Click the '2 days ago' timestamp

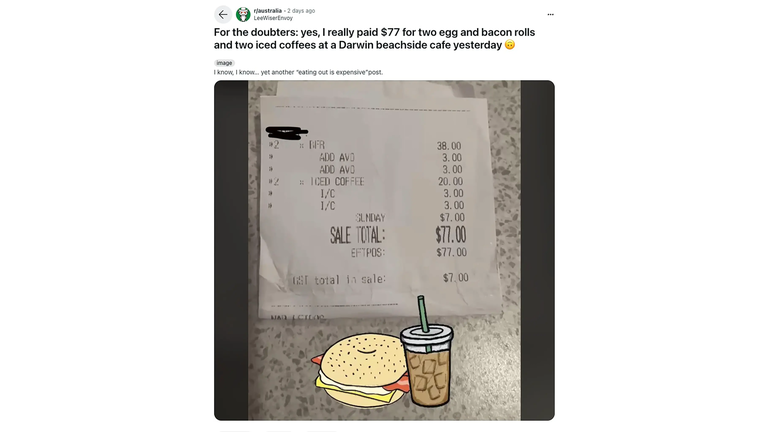click(301, 11)
